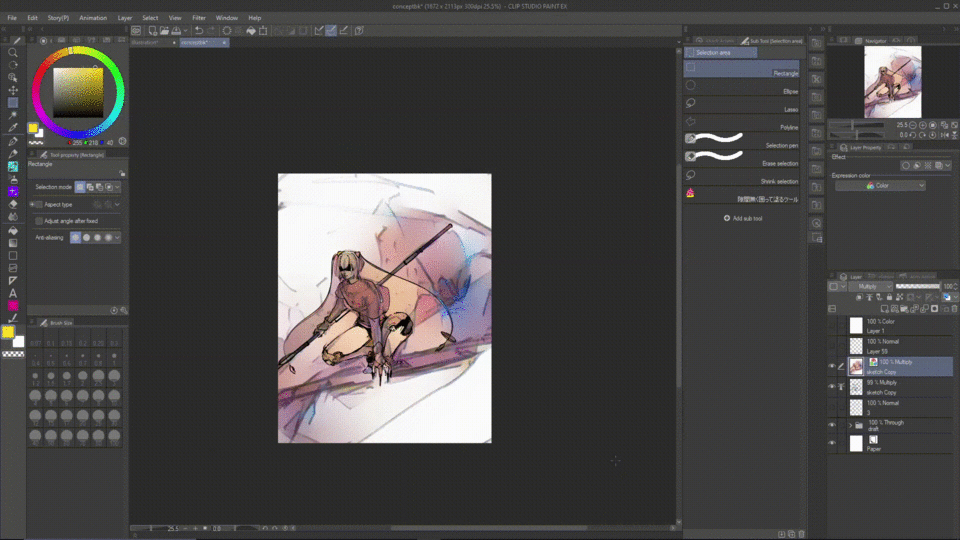Viewport: 960px width, 540px height.
Task: Open the Filter menu
Action: point(199,18)
